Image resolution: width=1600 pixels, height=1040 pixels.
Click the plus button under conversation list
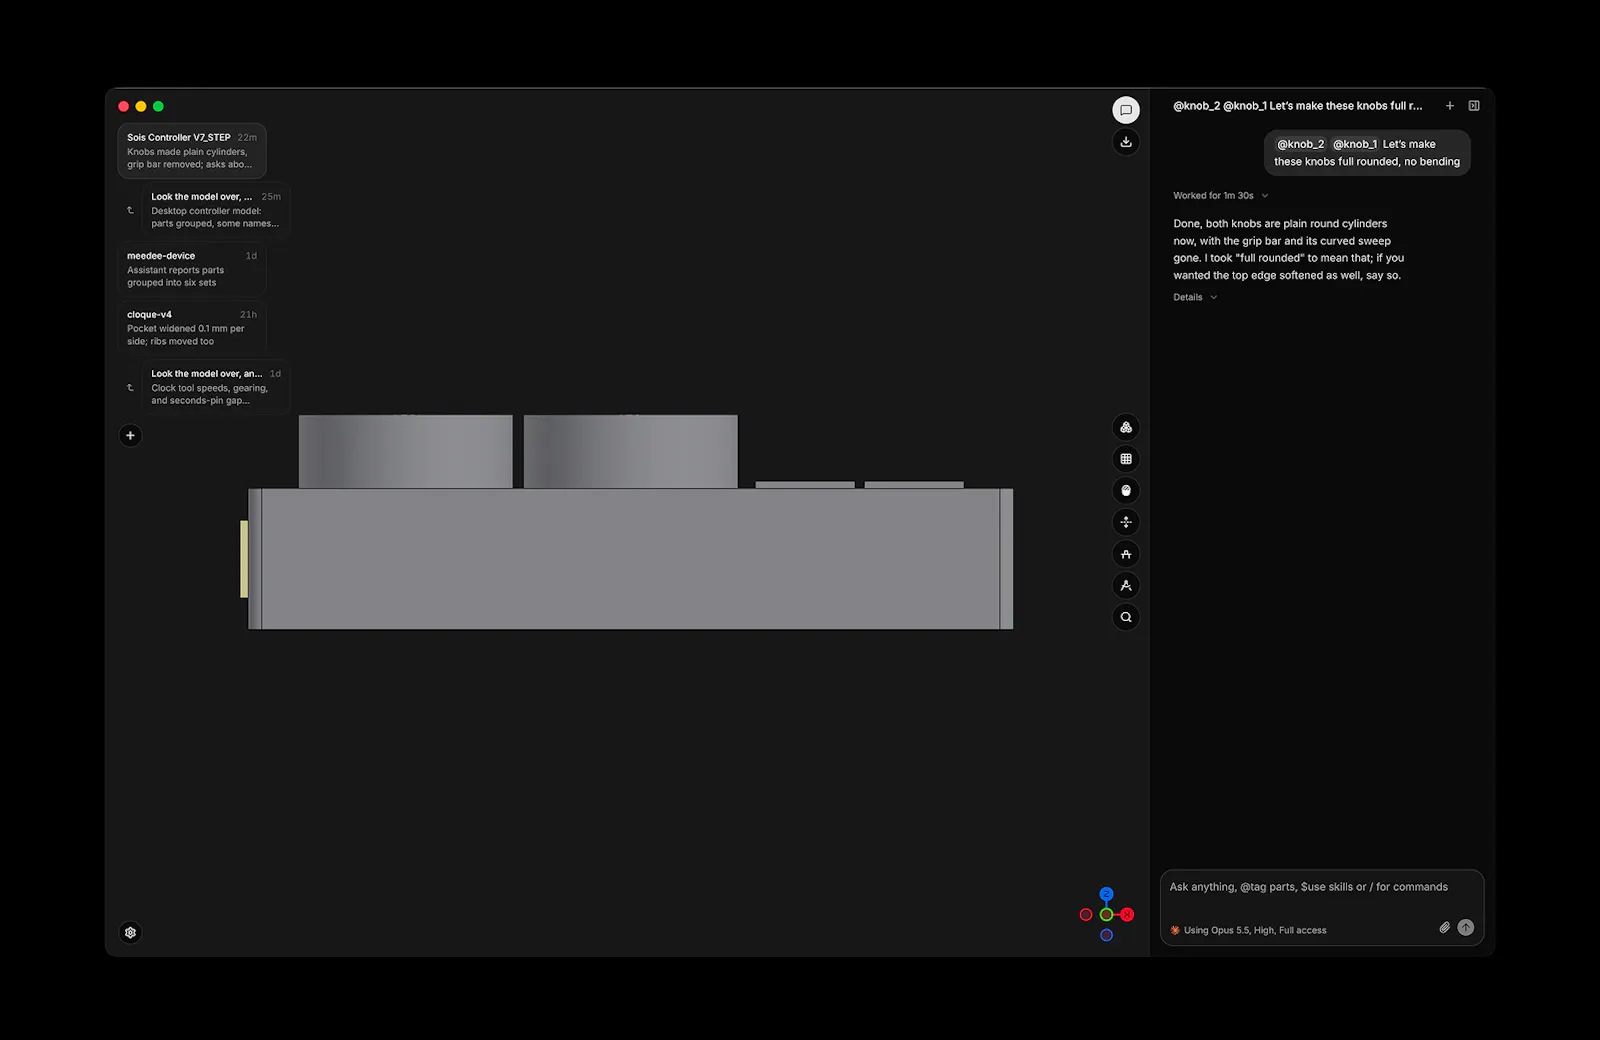130,435
